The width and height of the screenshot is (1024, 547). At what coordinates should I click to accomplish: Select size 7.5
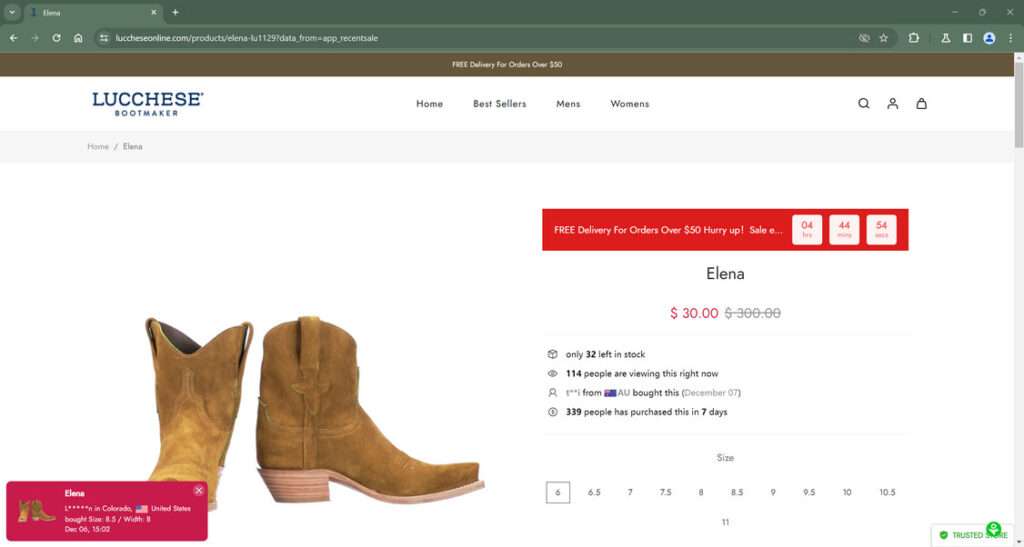[665, 492]
